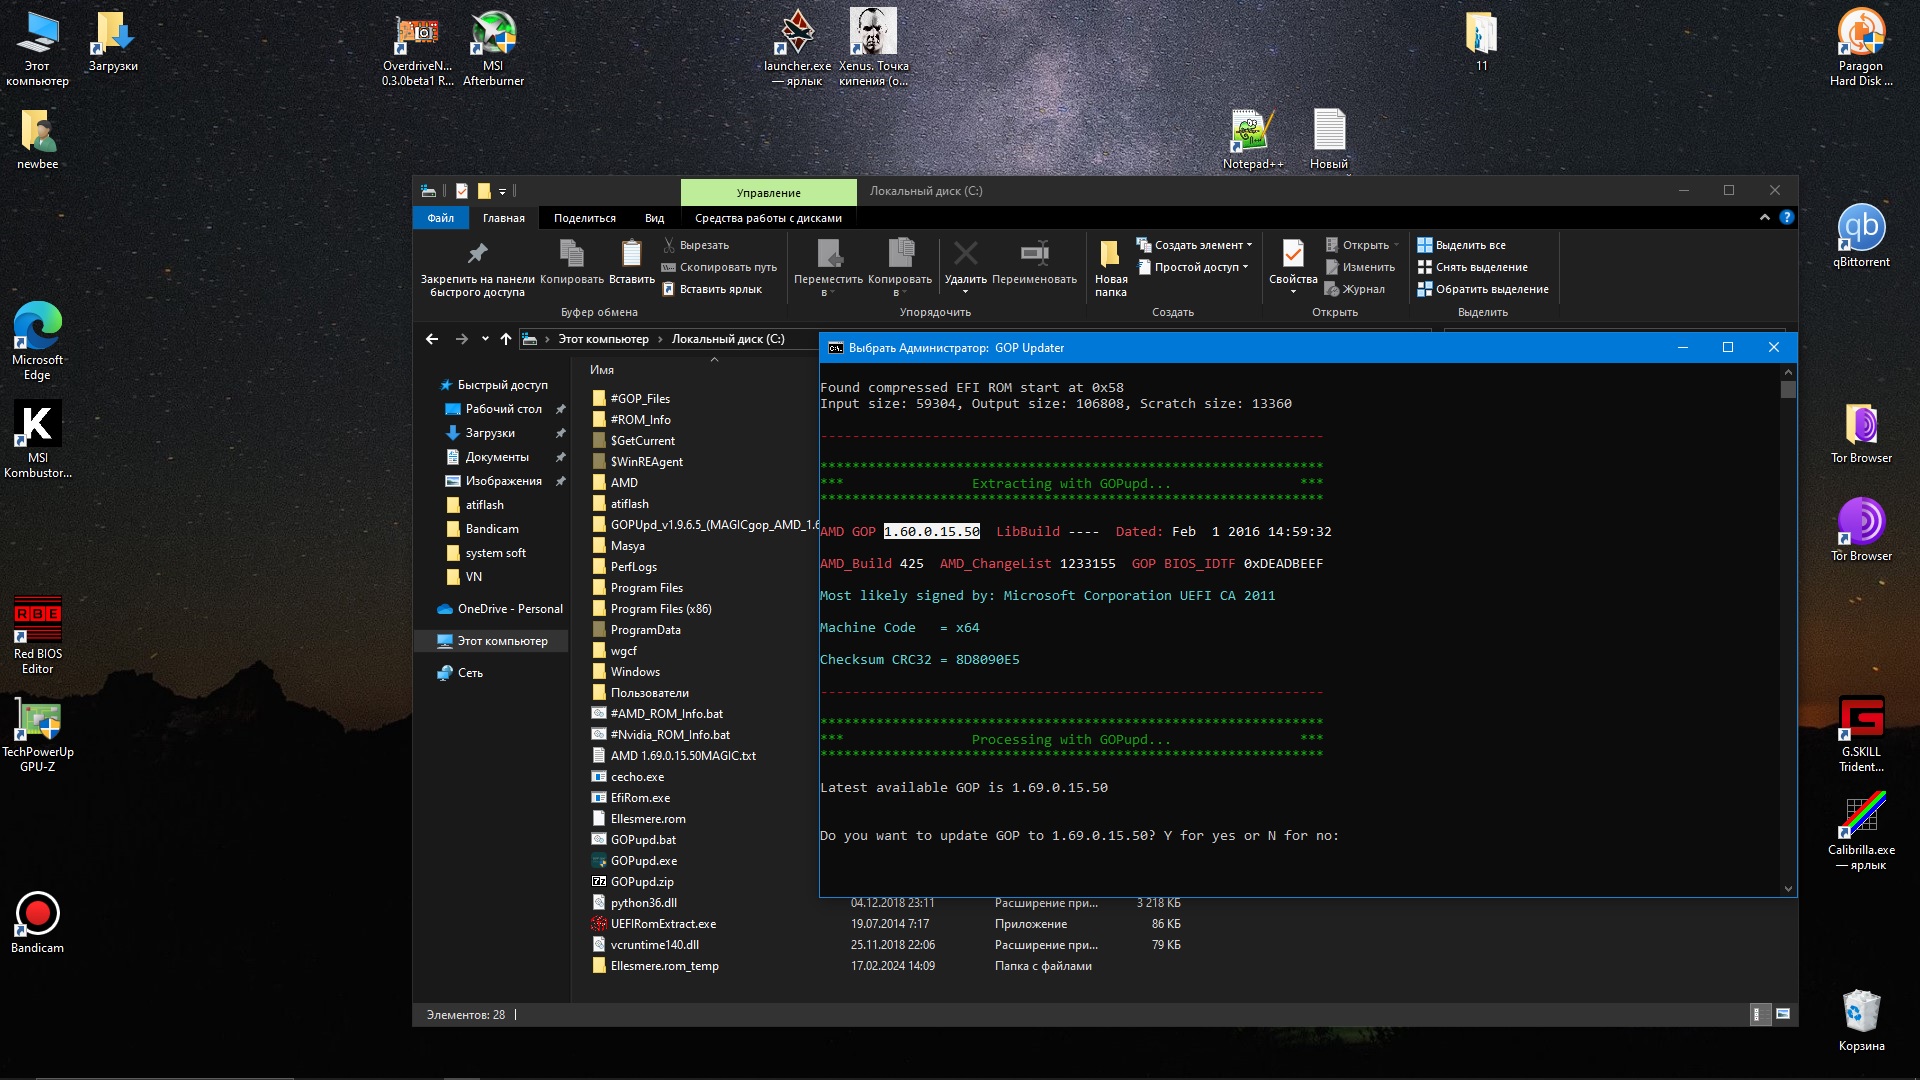Click the New Folder icon
1920x1080 pixels.
1110,254
